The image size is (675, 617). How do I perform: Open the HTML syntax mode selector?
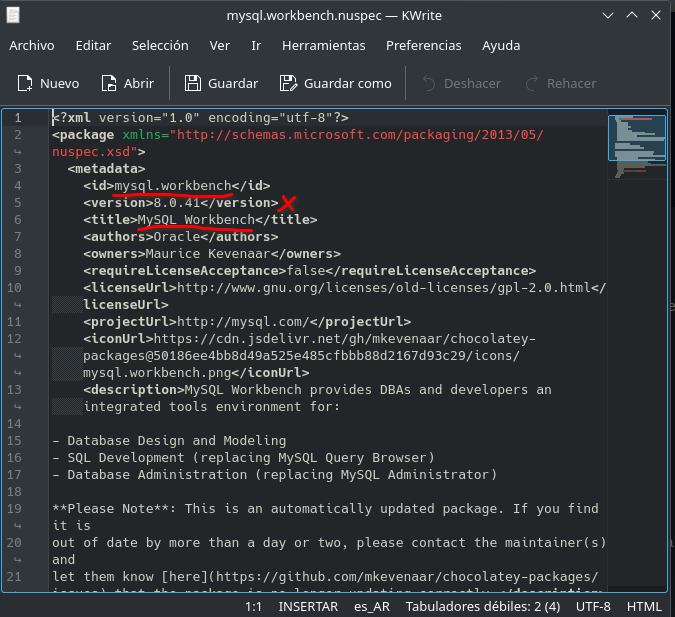click(x=643, y=607)
